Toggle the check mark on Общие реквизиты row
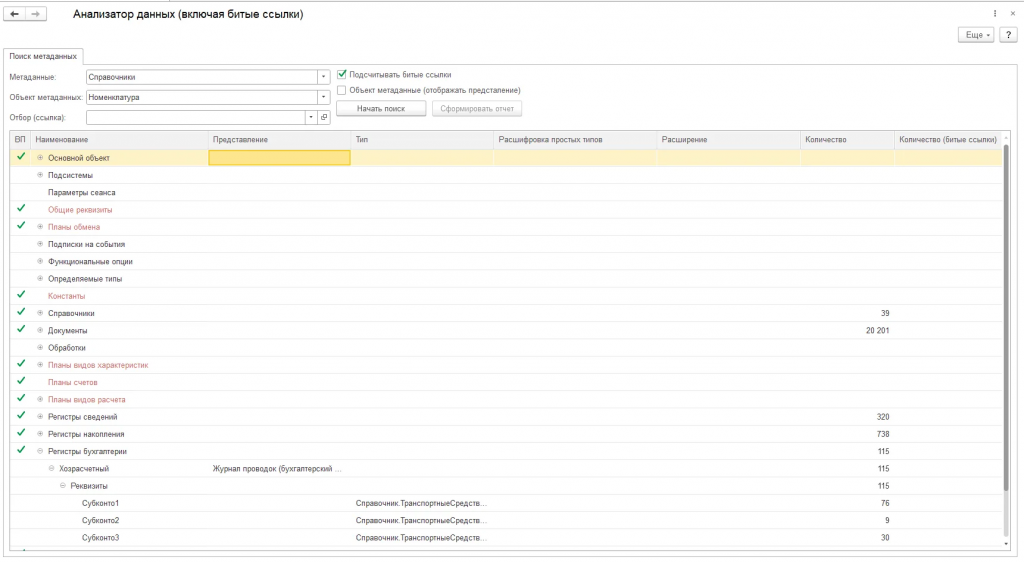The width and height of the screenshot is (1024, 563). pyautogui.click(x=21, y=208)
